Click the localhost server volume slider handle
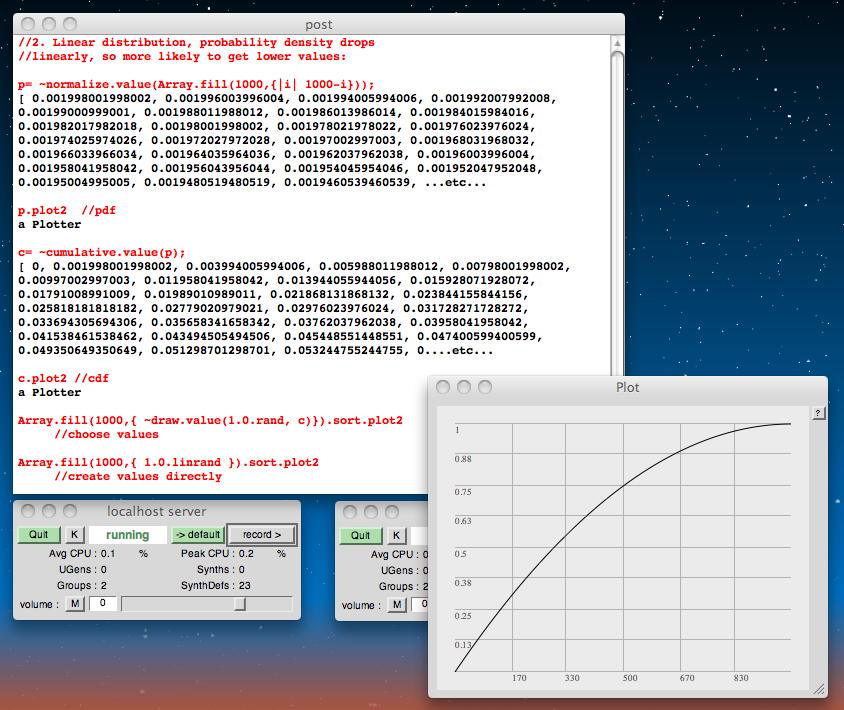 [x=240, y=604]
